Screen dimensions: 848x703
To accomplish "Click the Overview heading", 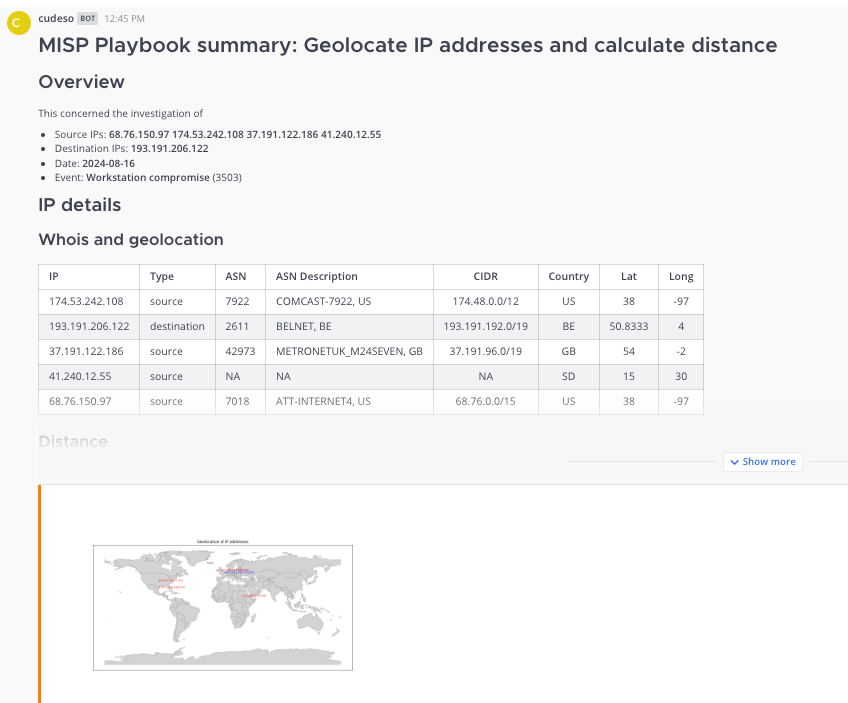I will coord(81,82).
